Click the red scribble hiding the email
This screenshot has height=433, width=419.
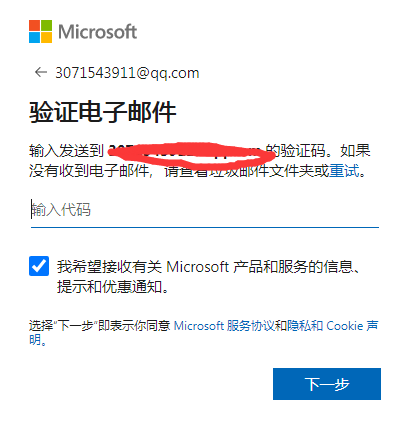(x=191, y=154)
